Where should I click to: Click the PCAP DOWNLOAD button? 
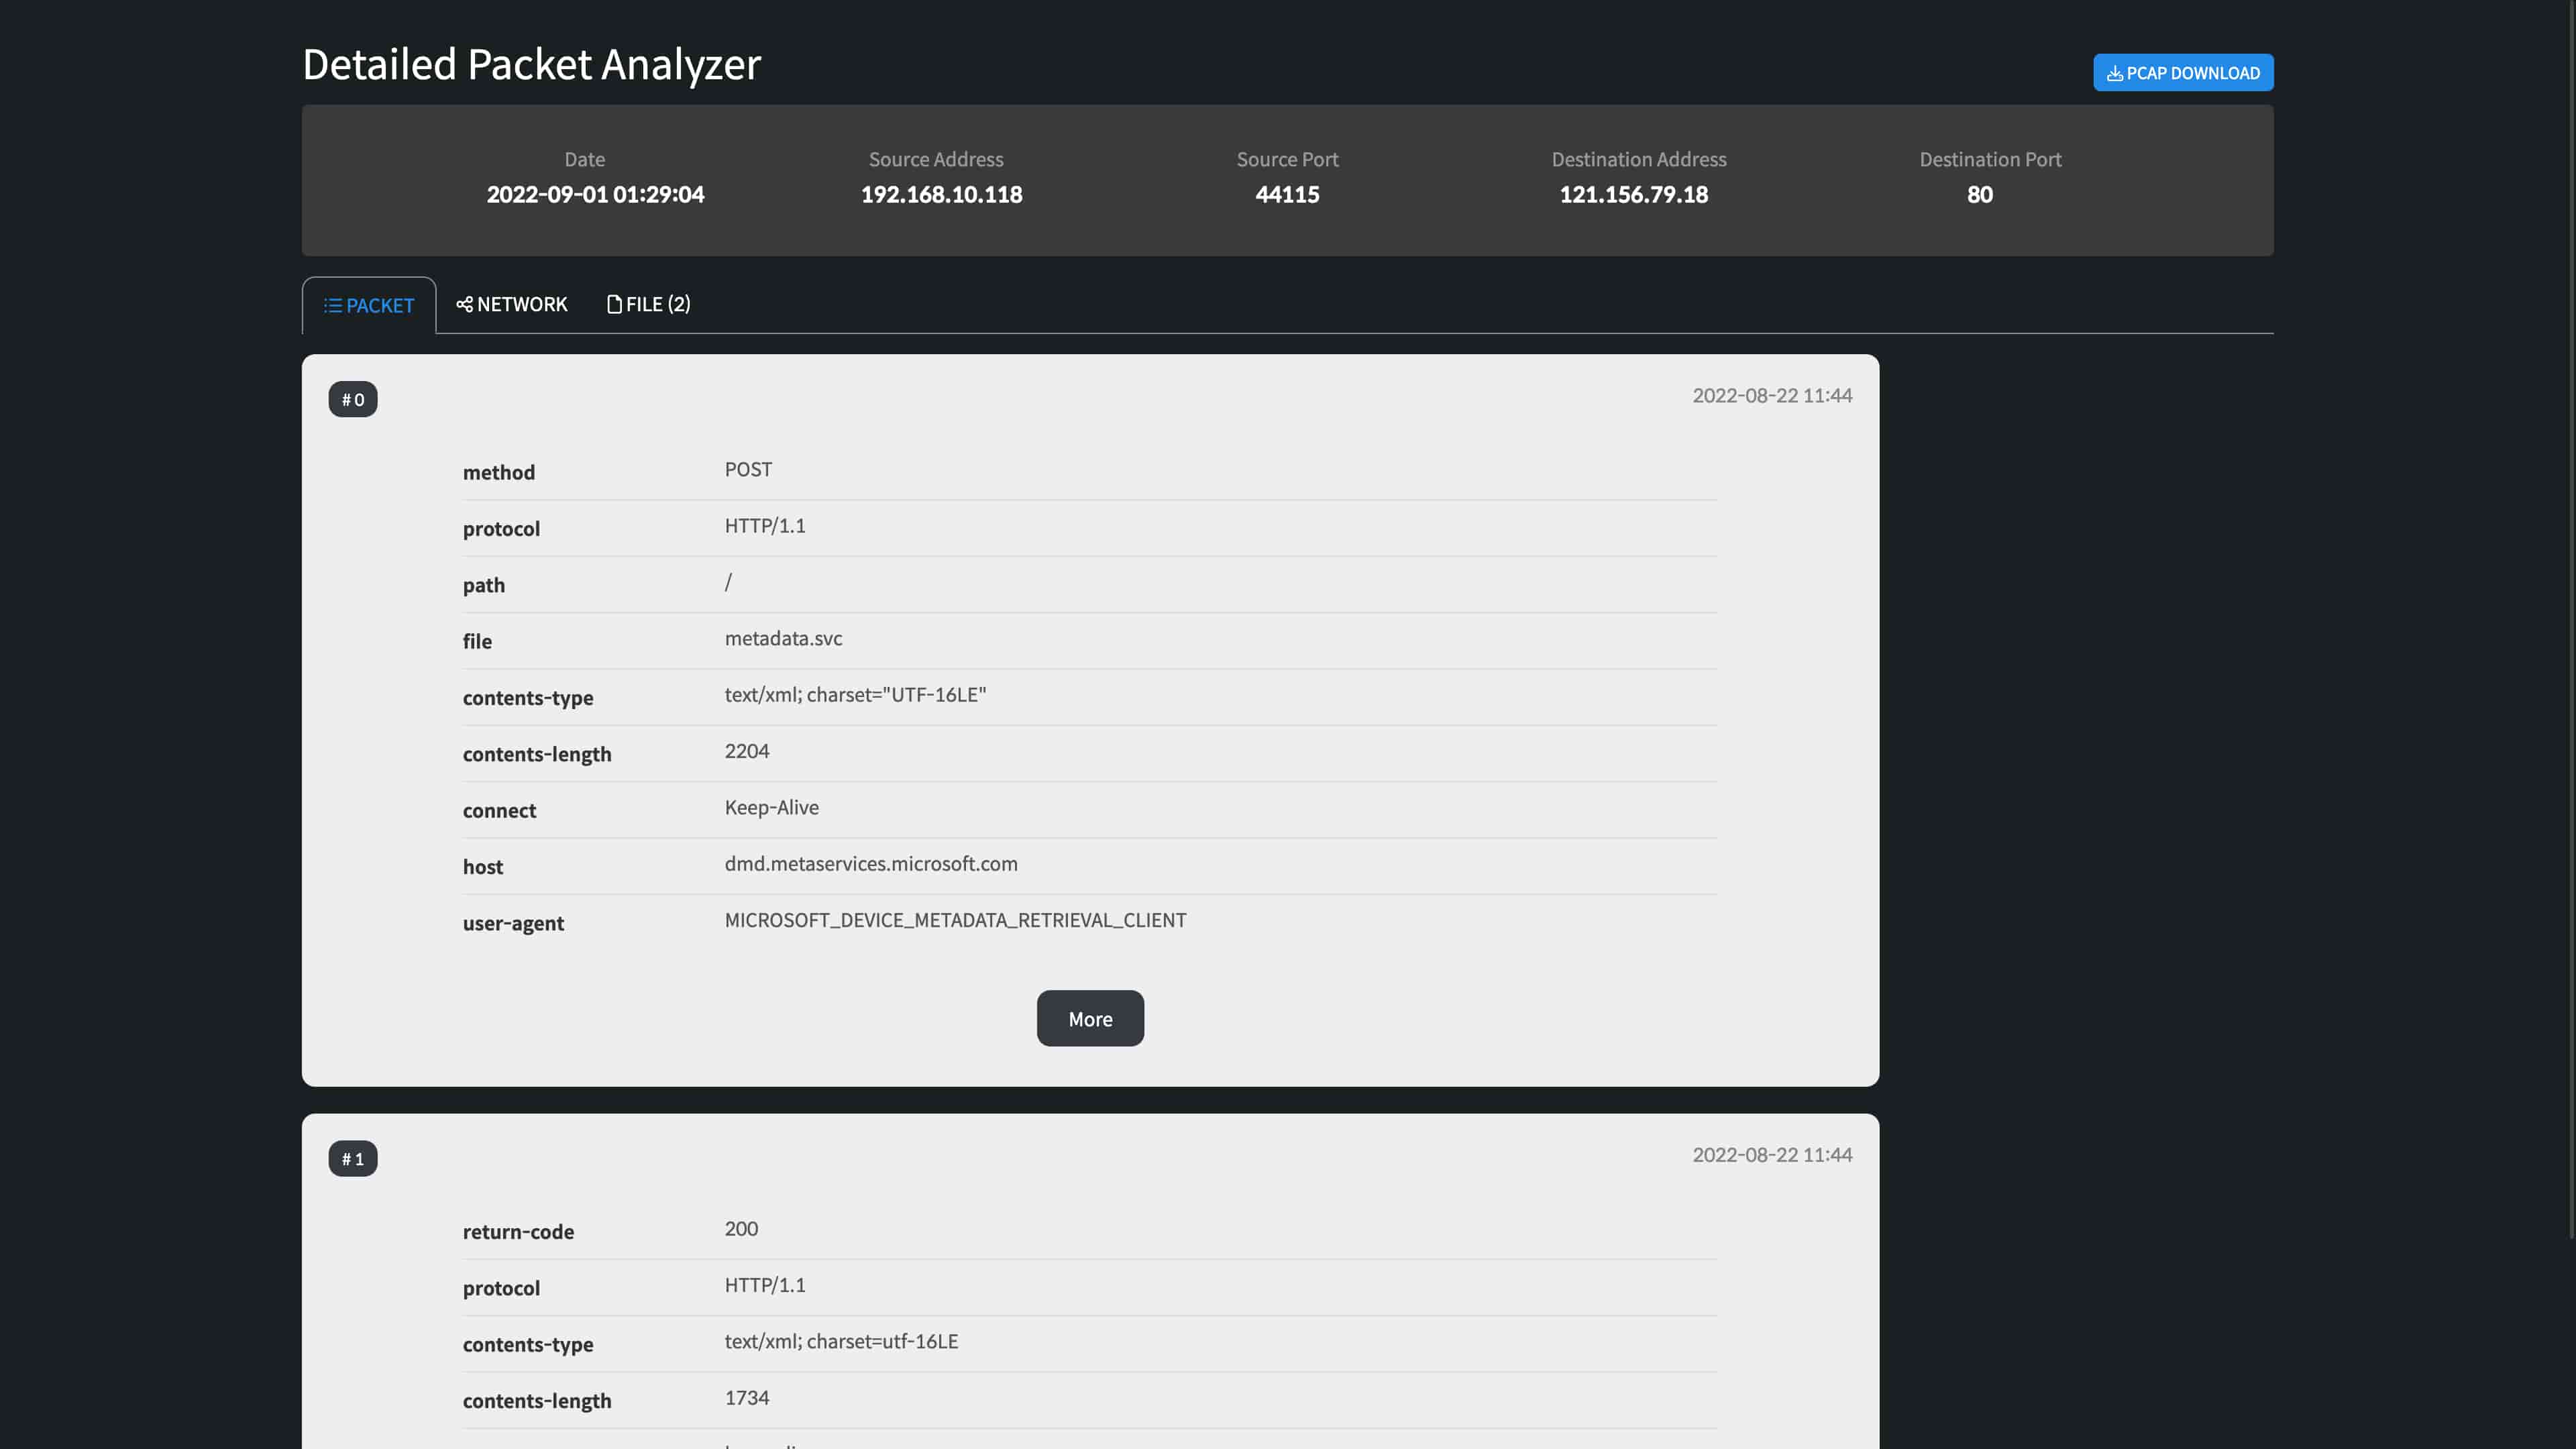click(2183, 72)
